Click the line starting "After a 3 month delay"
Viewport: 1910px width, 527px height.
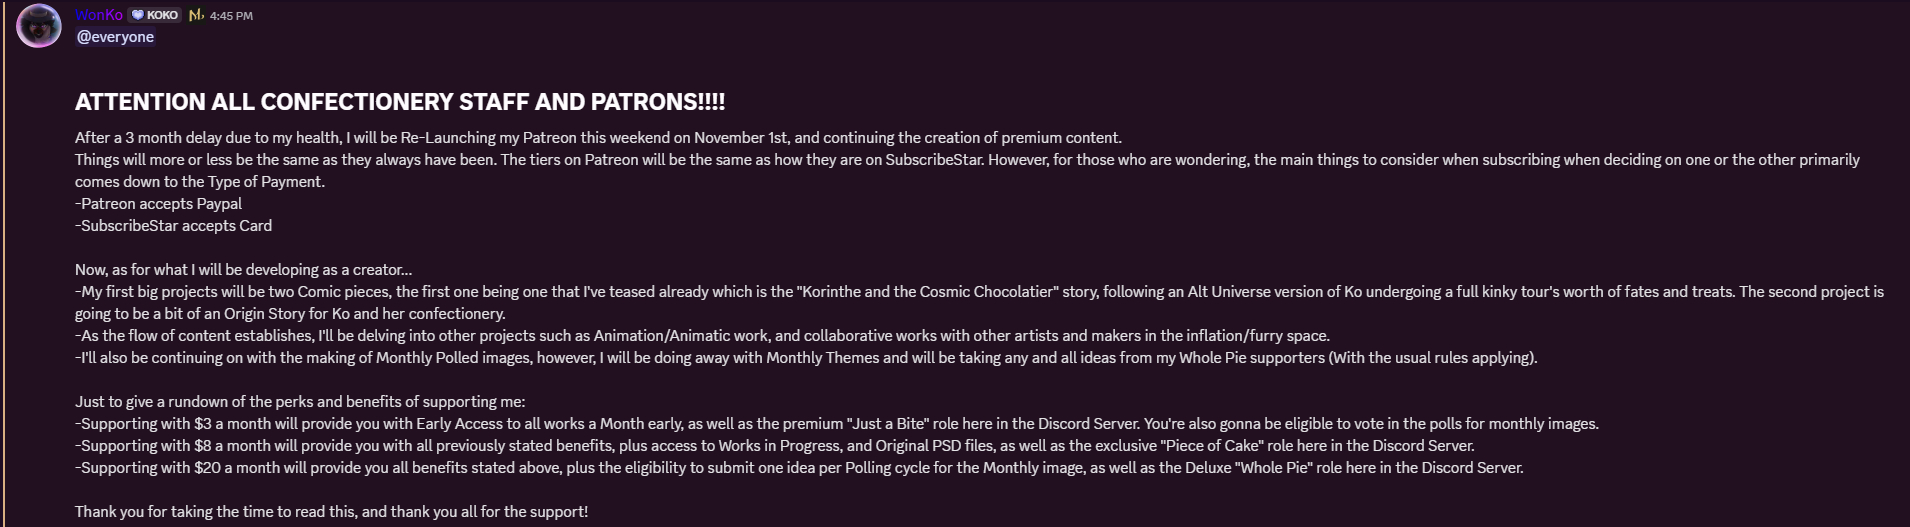598,138
